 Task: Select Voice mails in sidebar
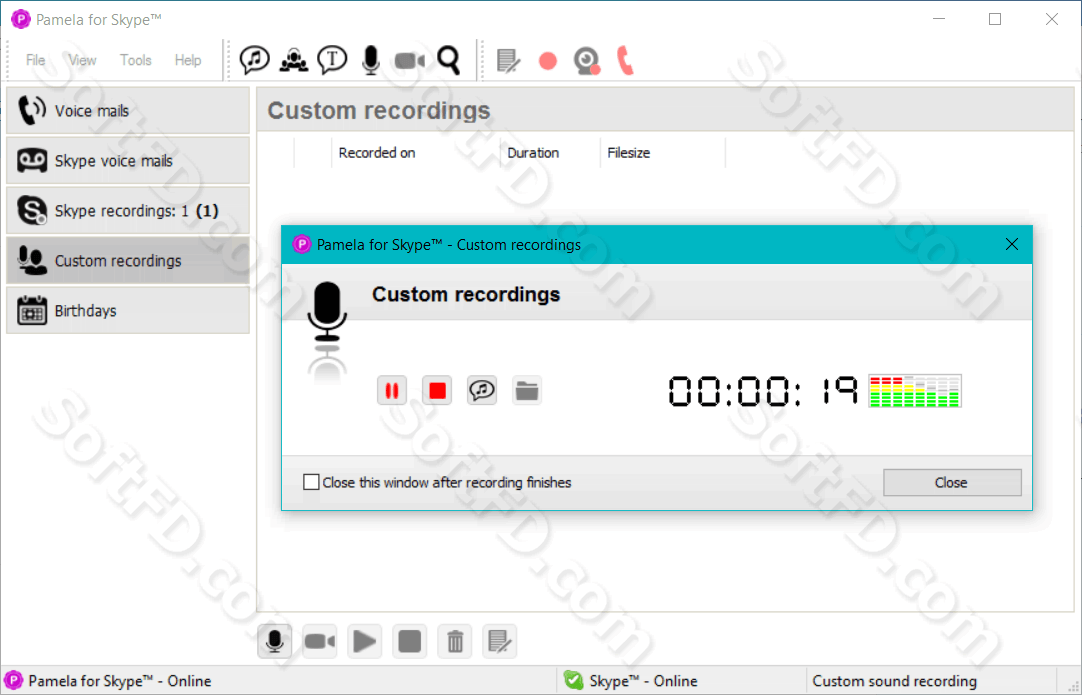click(x=128, y=110)
